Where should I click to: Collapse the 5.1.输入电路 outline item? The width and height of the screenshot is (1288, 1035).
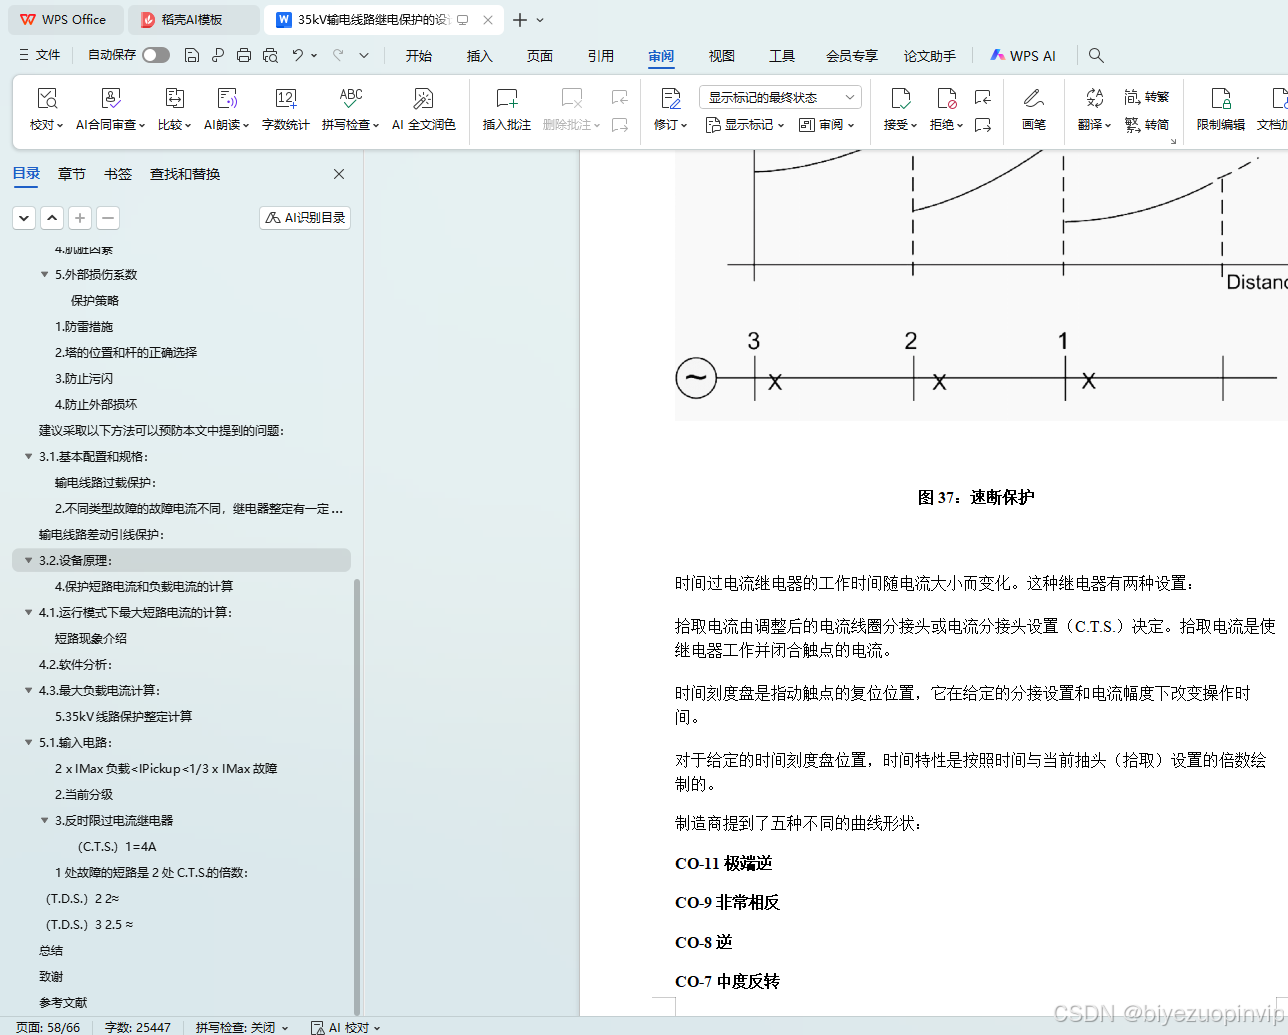click(28, 742)
